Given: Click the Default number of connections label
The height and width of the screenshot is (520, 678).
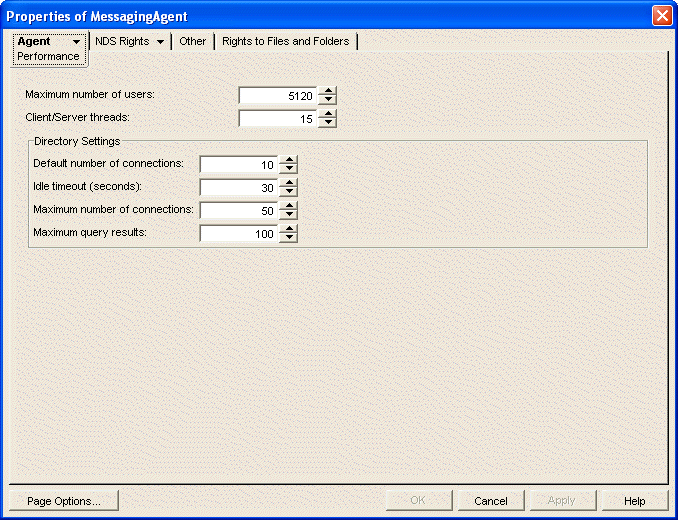Looking at the screenshot, I should click(109, 163).
